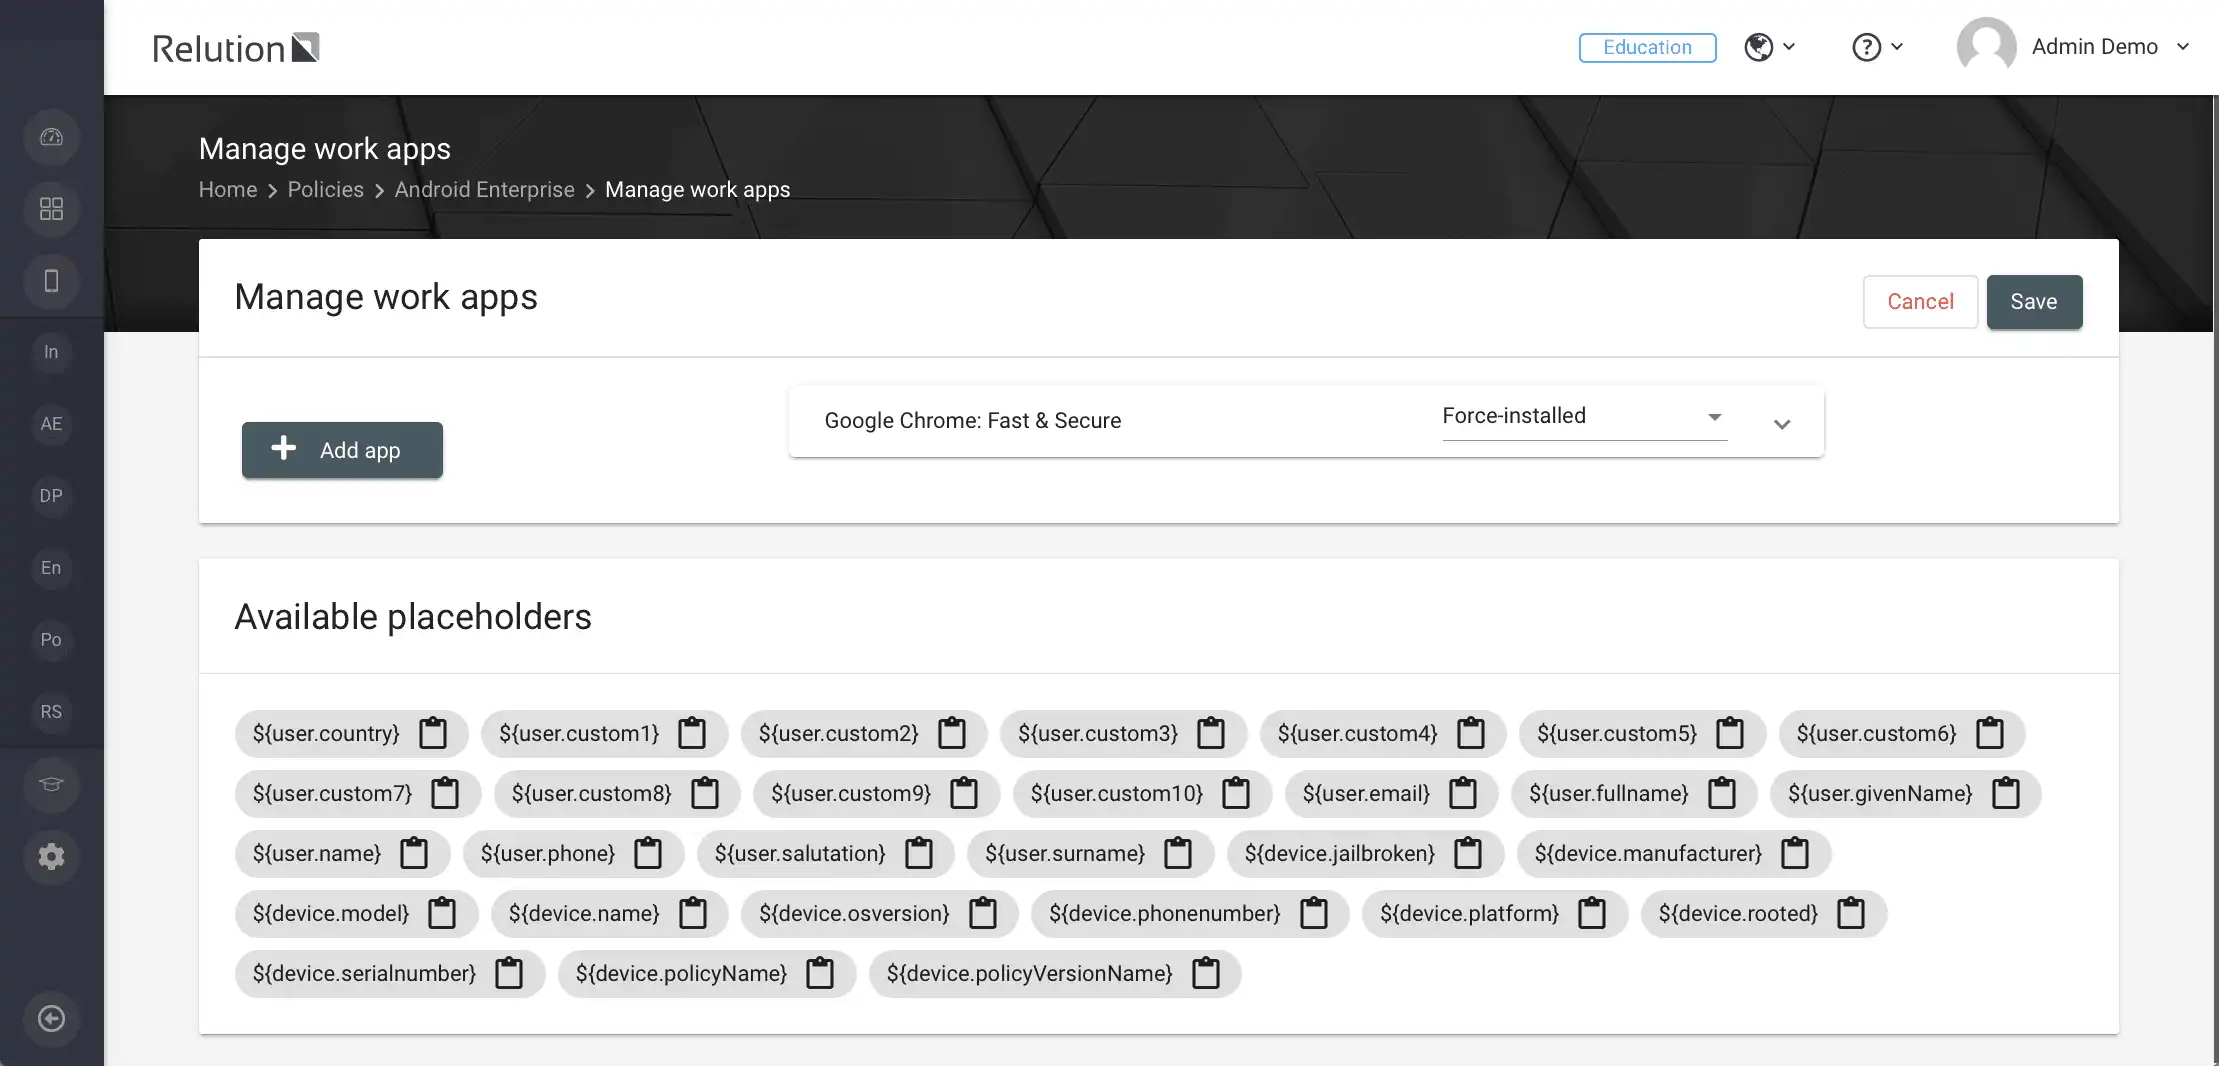
Task: Expand the Google Chrome app row chevron
Action: 1782,424
